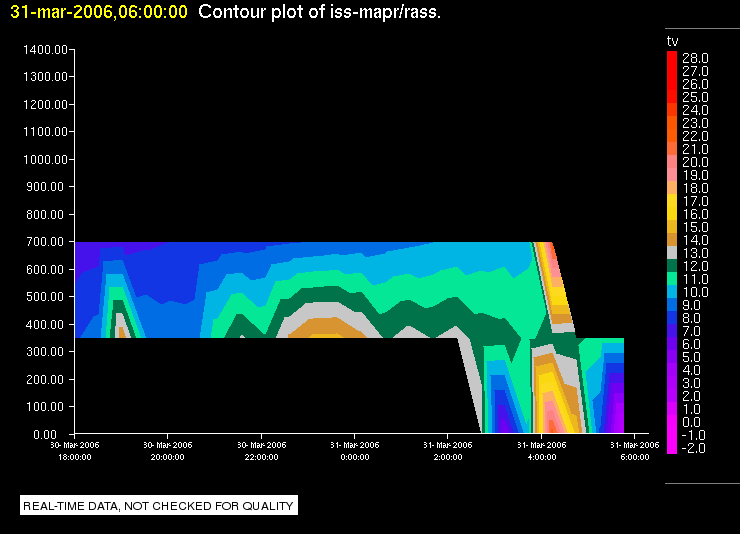This screenshot has width=740, height=534.
Task: Select the 27.0 value on color scale
Action: point(695,71)
